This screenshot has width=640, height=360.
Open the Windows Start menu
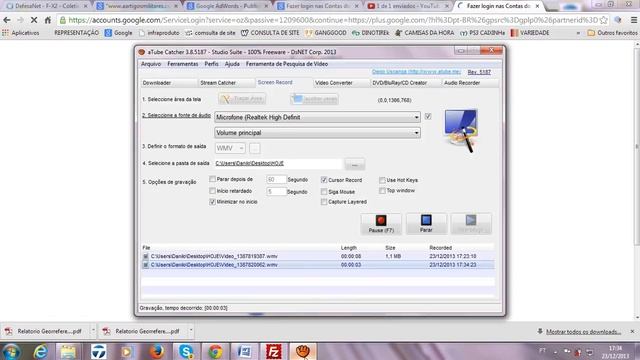click(11, 351)
